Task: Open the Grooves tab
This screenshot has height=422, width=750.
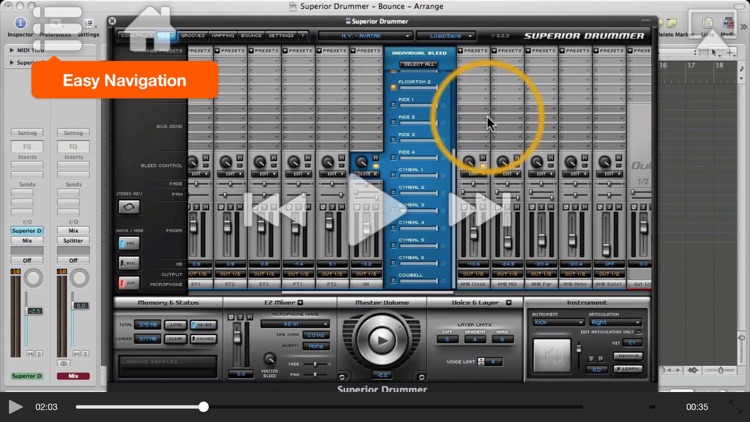Action: (x=193, y=35)
